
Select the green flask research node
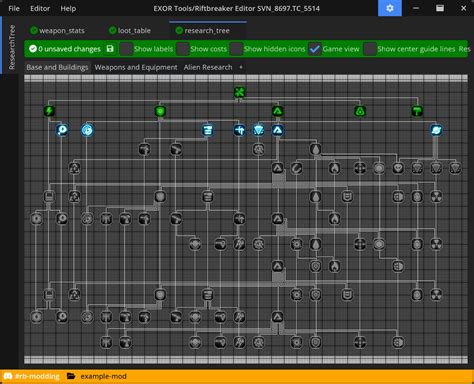(x=360, y=111)
